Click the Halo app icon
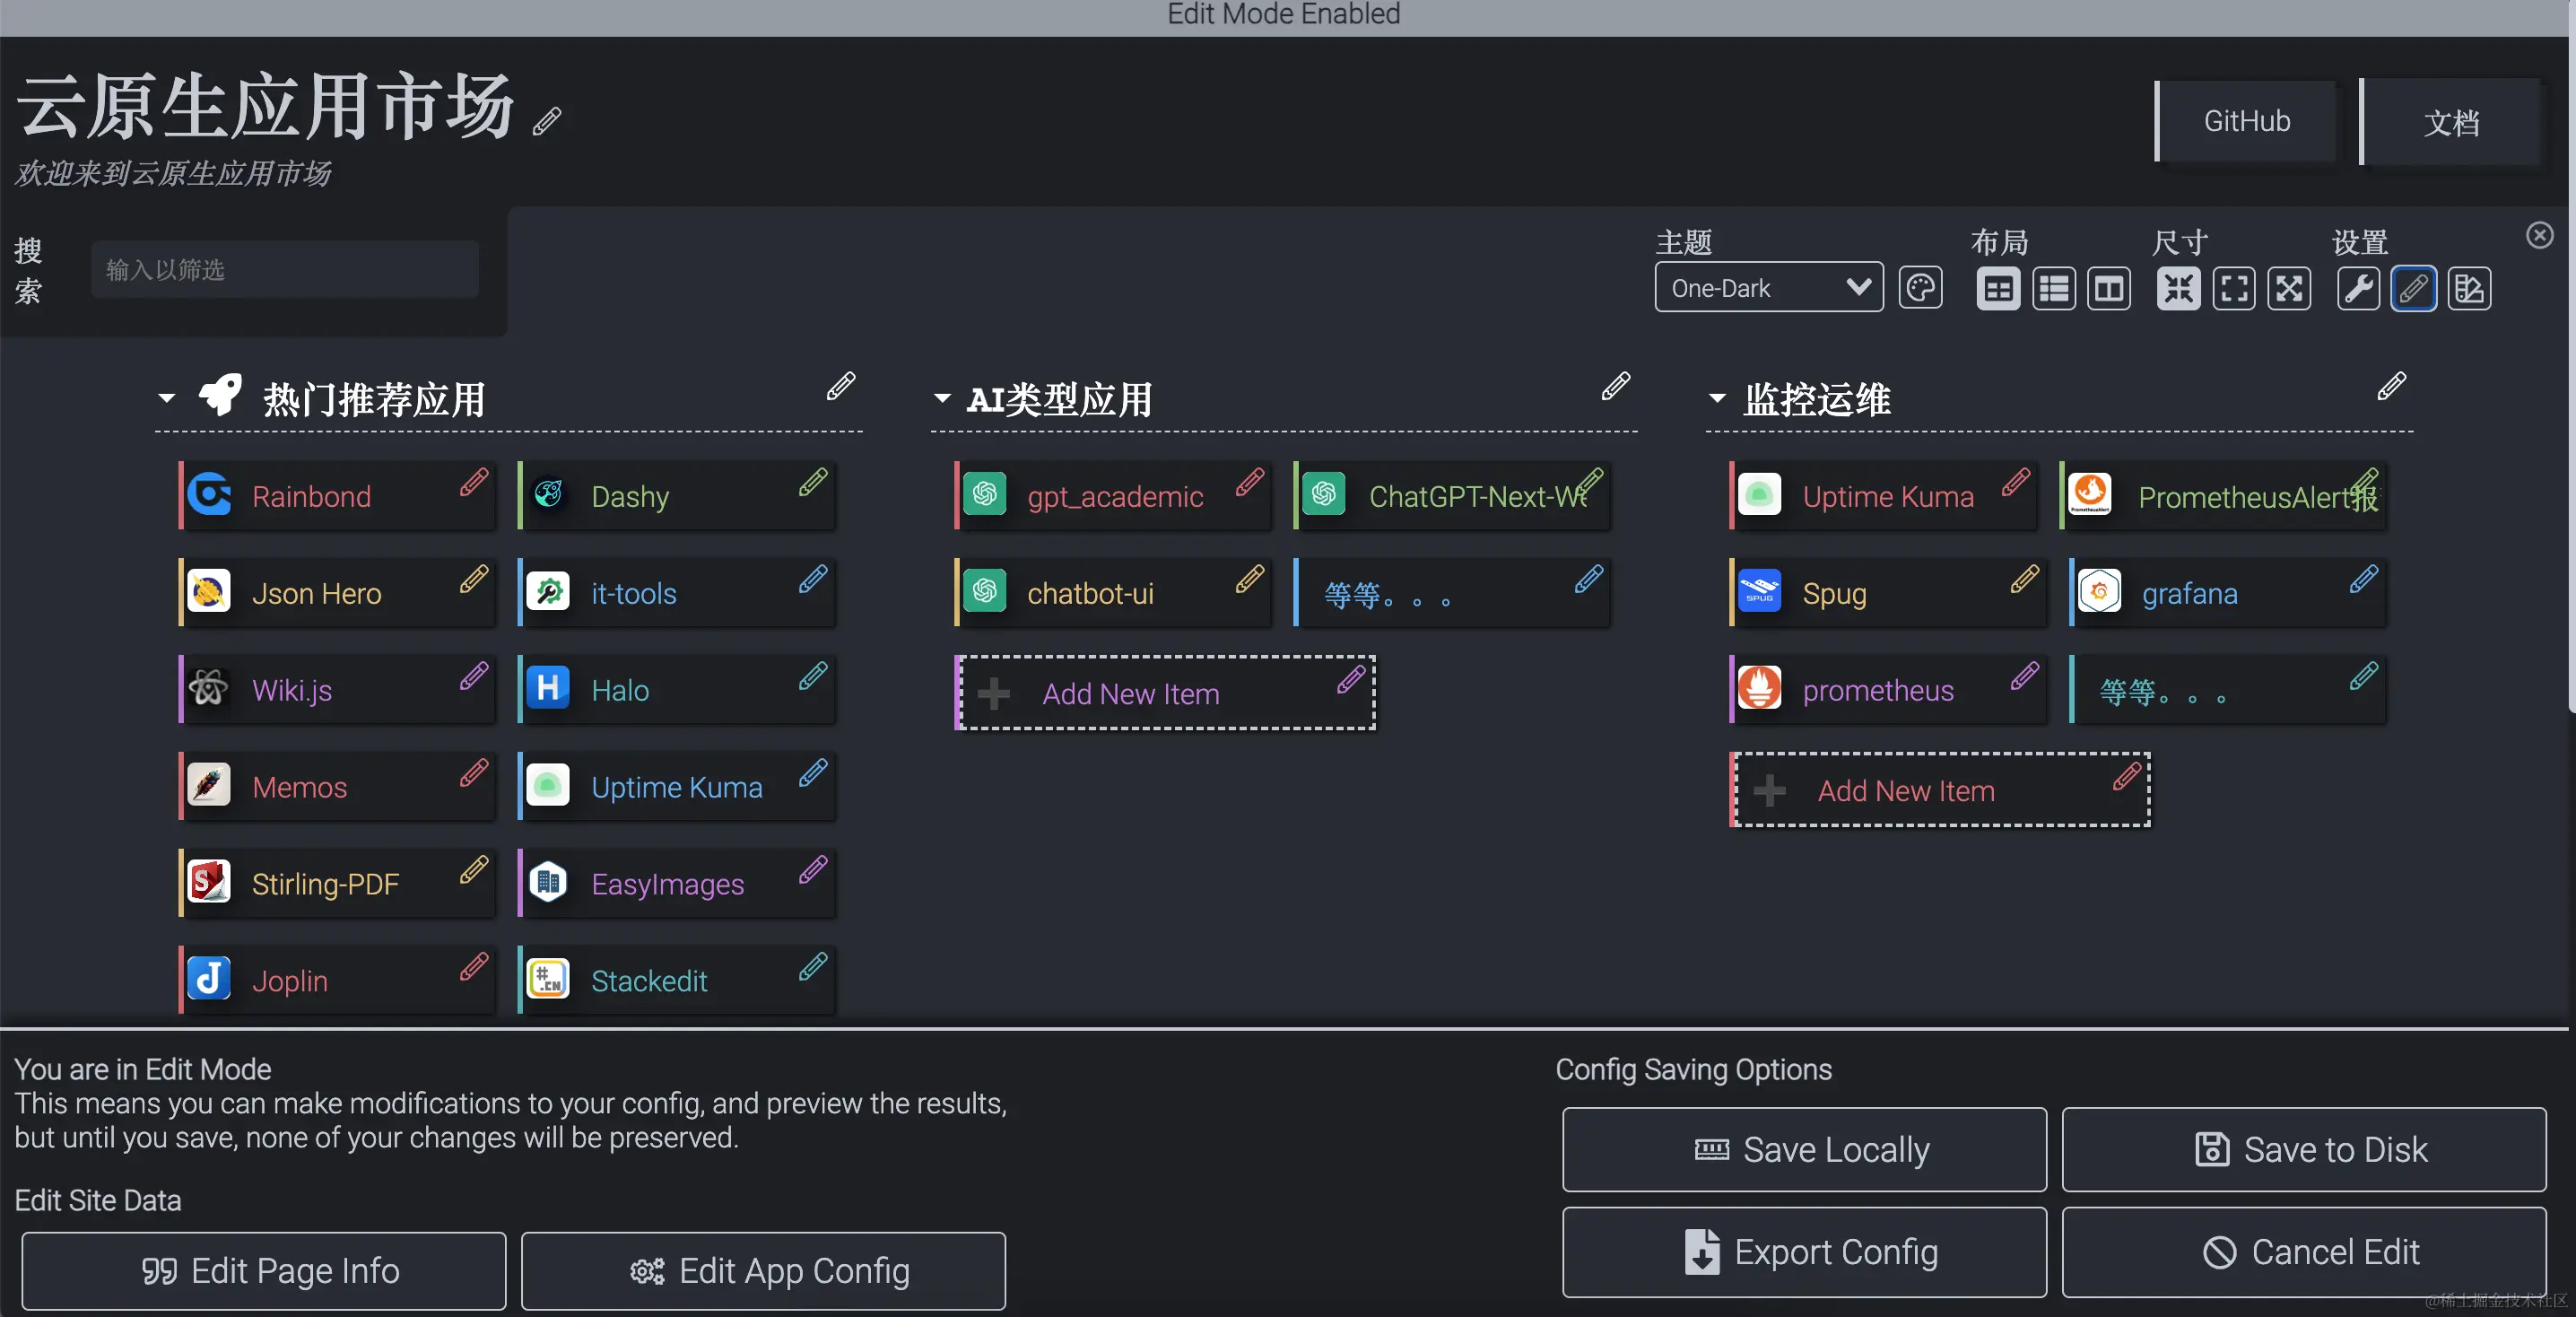Viewport: 2576px width, 1317px height. (548, 688)
